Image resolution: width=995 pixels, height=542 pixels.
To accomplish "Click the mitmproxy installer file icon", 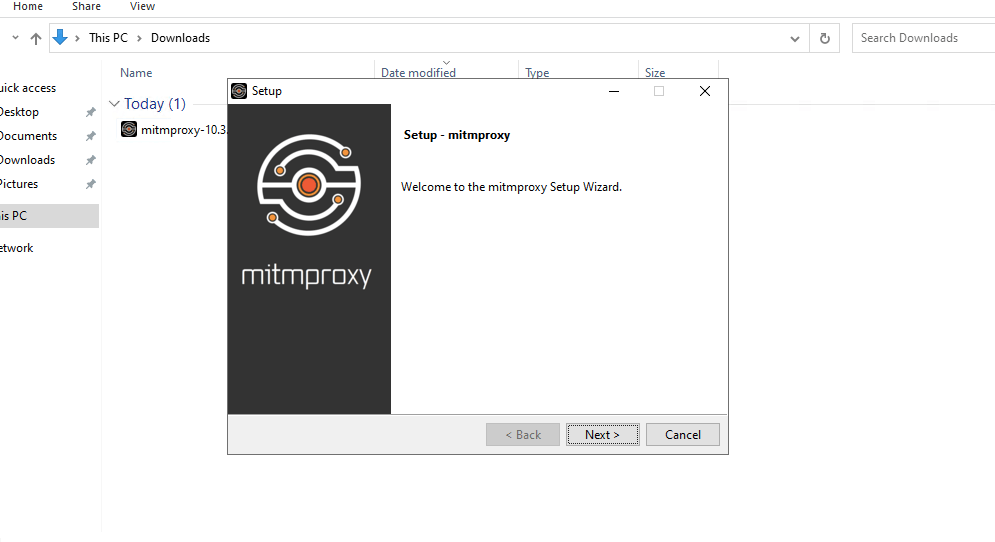I will [129, 129].
